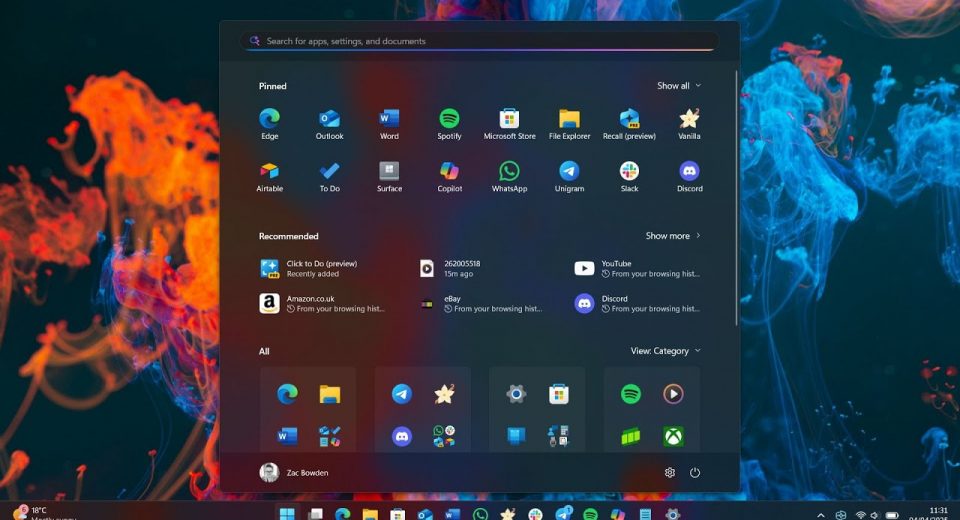Viewport: 960px width, 520px height.
Task: Open File Explorer in the All category group
Action: point(329,394)
